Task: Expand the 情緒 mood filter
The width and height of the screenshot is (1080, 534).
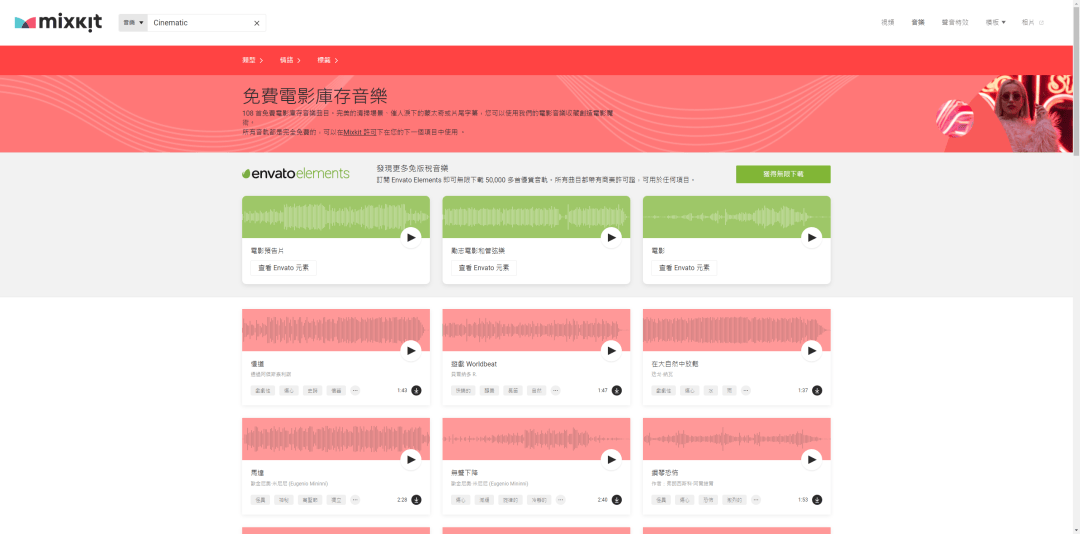Action: pos(290,60)
